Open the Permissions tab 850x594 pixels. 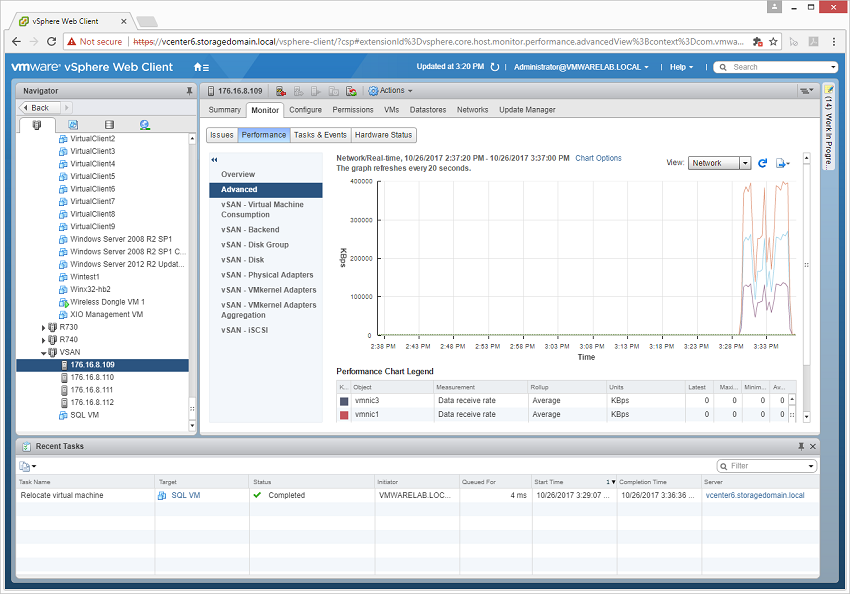[x=353, y=110]
